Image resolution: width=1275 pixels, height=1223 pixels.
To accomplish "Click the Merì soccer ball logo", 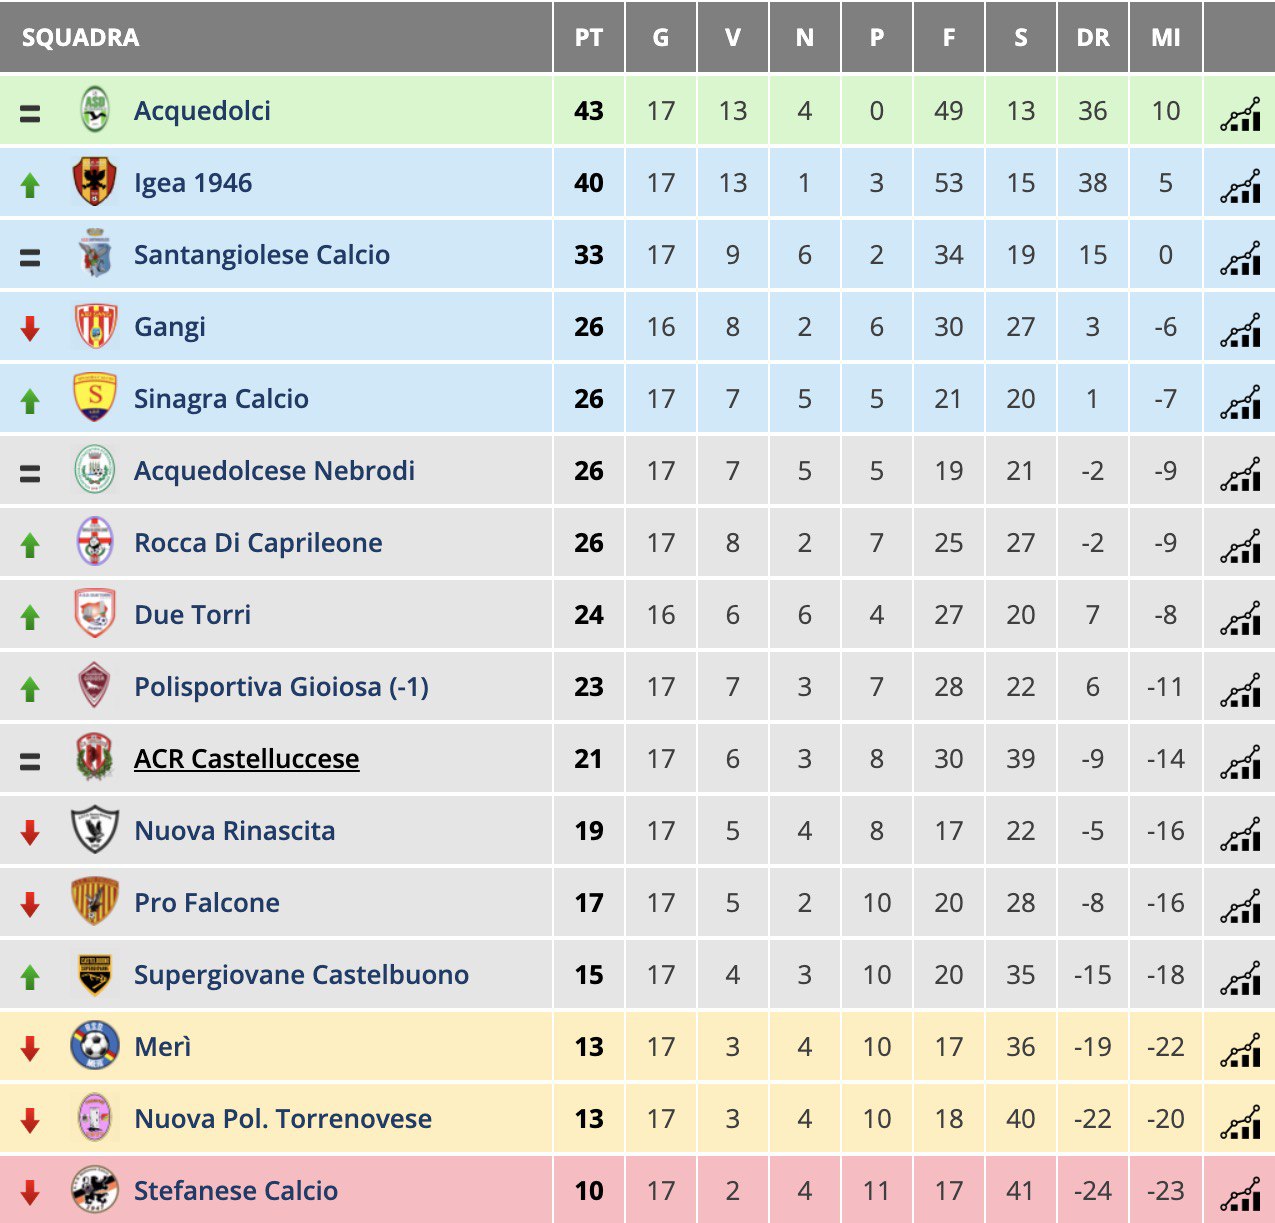I will pos(95,1046).
